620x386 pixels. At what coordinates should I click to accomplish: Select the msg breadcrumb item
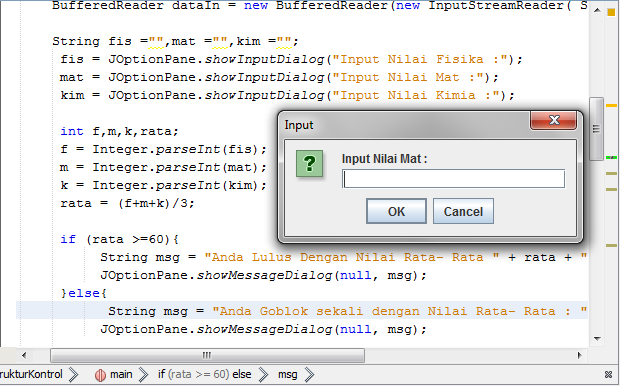pos(287,374)
